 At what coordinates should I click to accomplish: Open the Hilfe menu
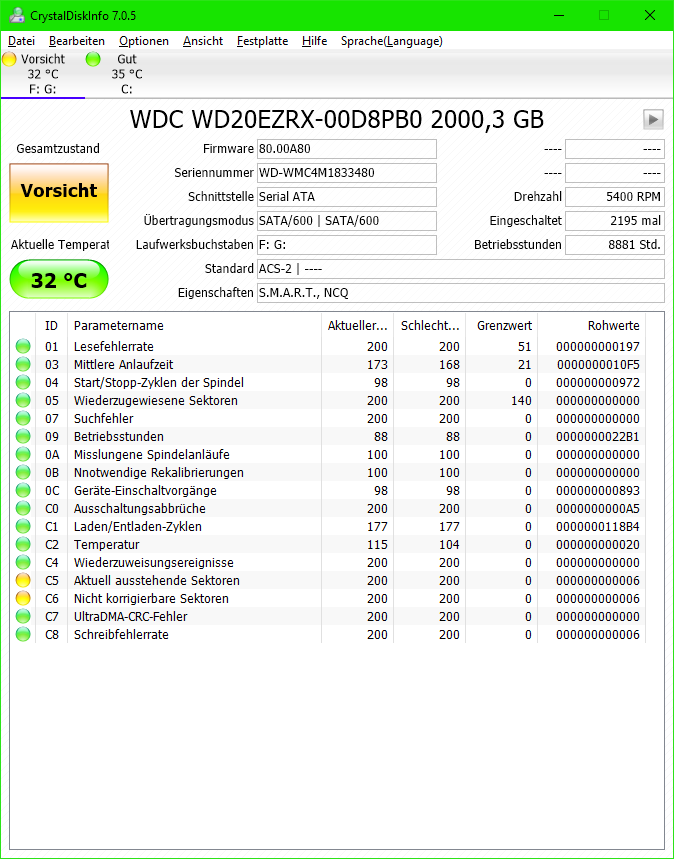pos(315,41)
